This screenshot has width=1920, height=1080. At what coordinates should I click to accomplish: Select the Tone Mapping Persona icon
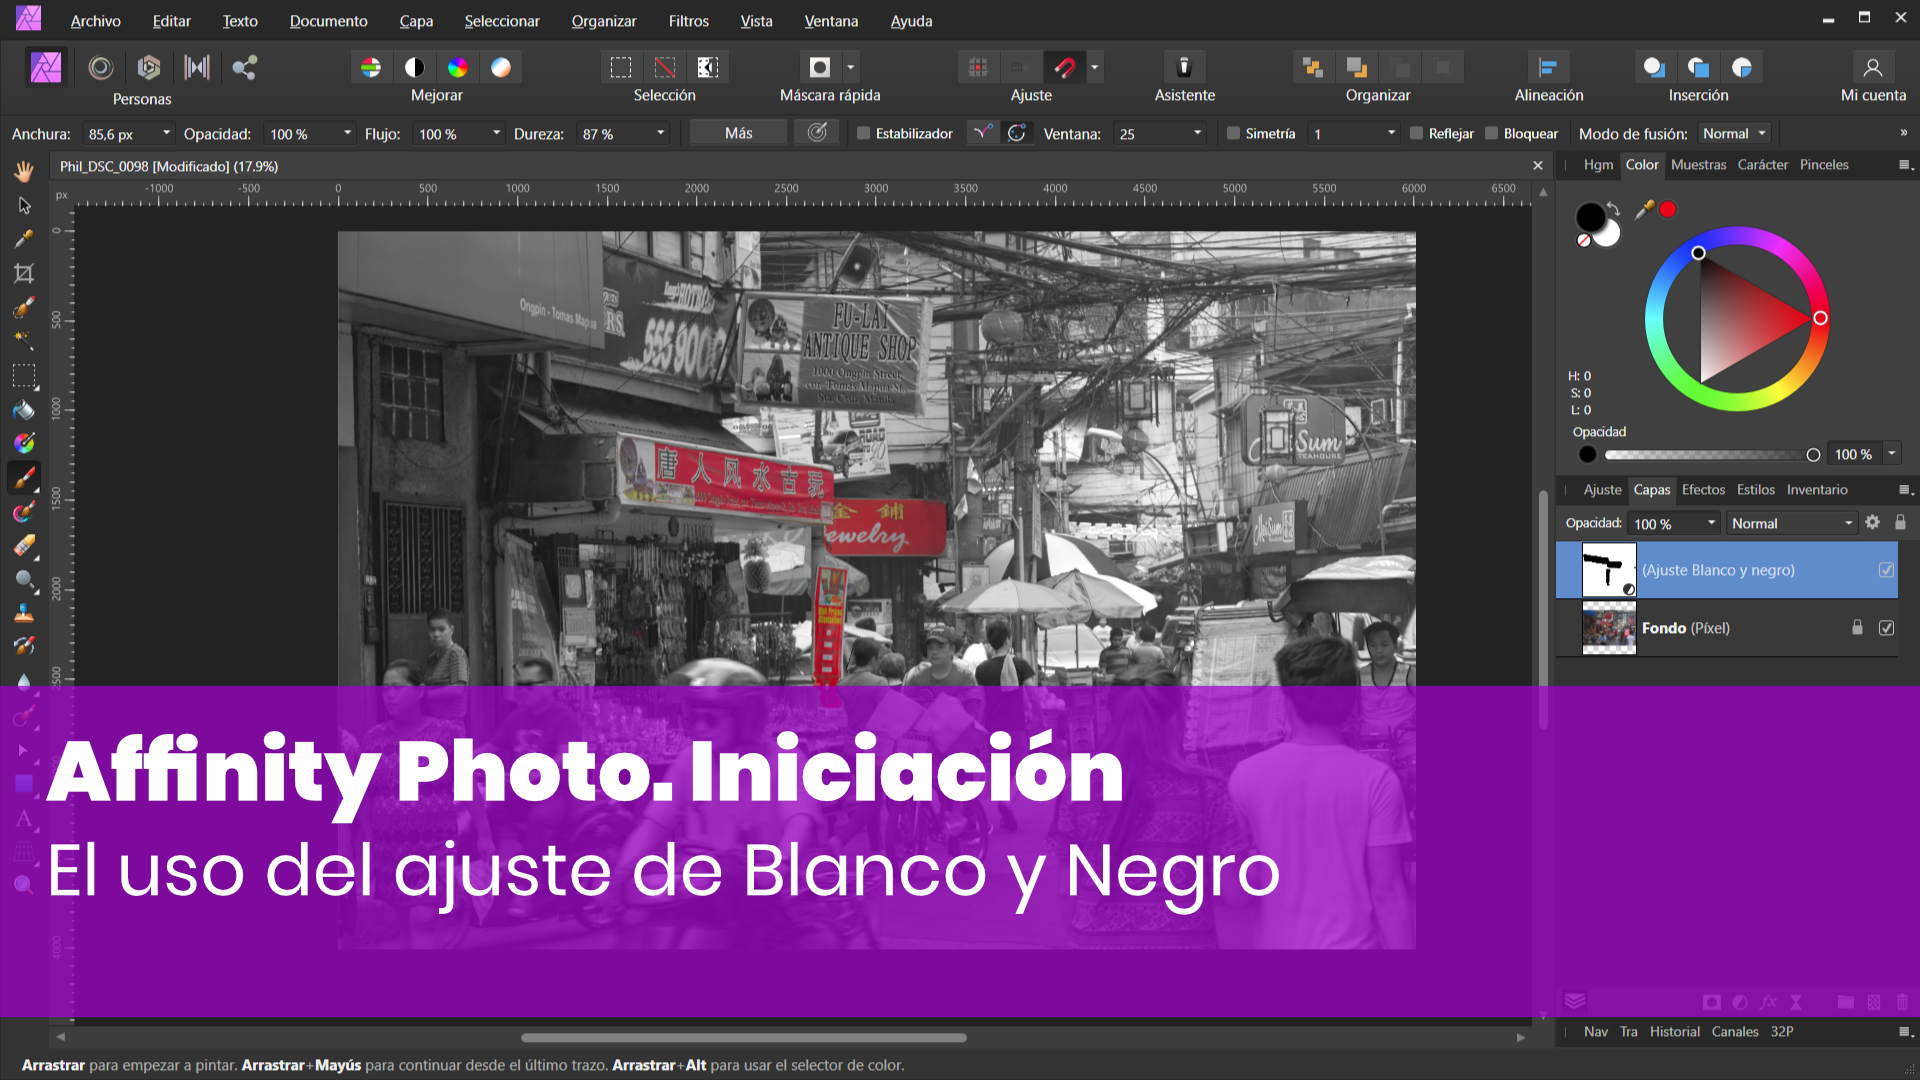[x=197, y=67]
